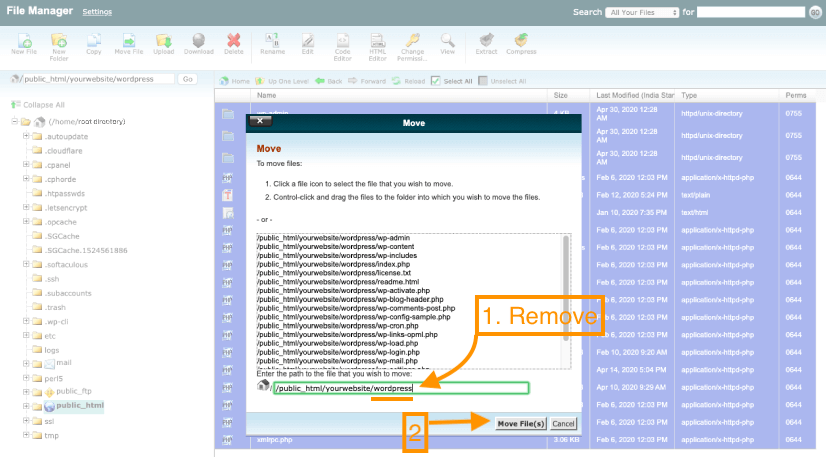The image size is (826, 457).
Task: Expand the .cphorde folder
Action: click(26, 178)
